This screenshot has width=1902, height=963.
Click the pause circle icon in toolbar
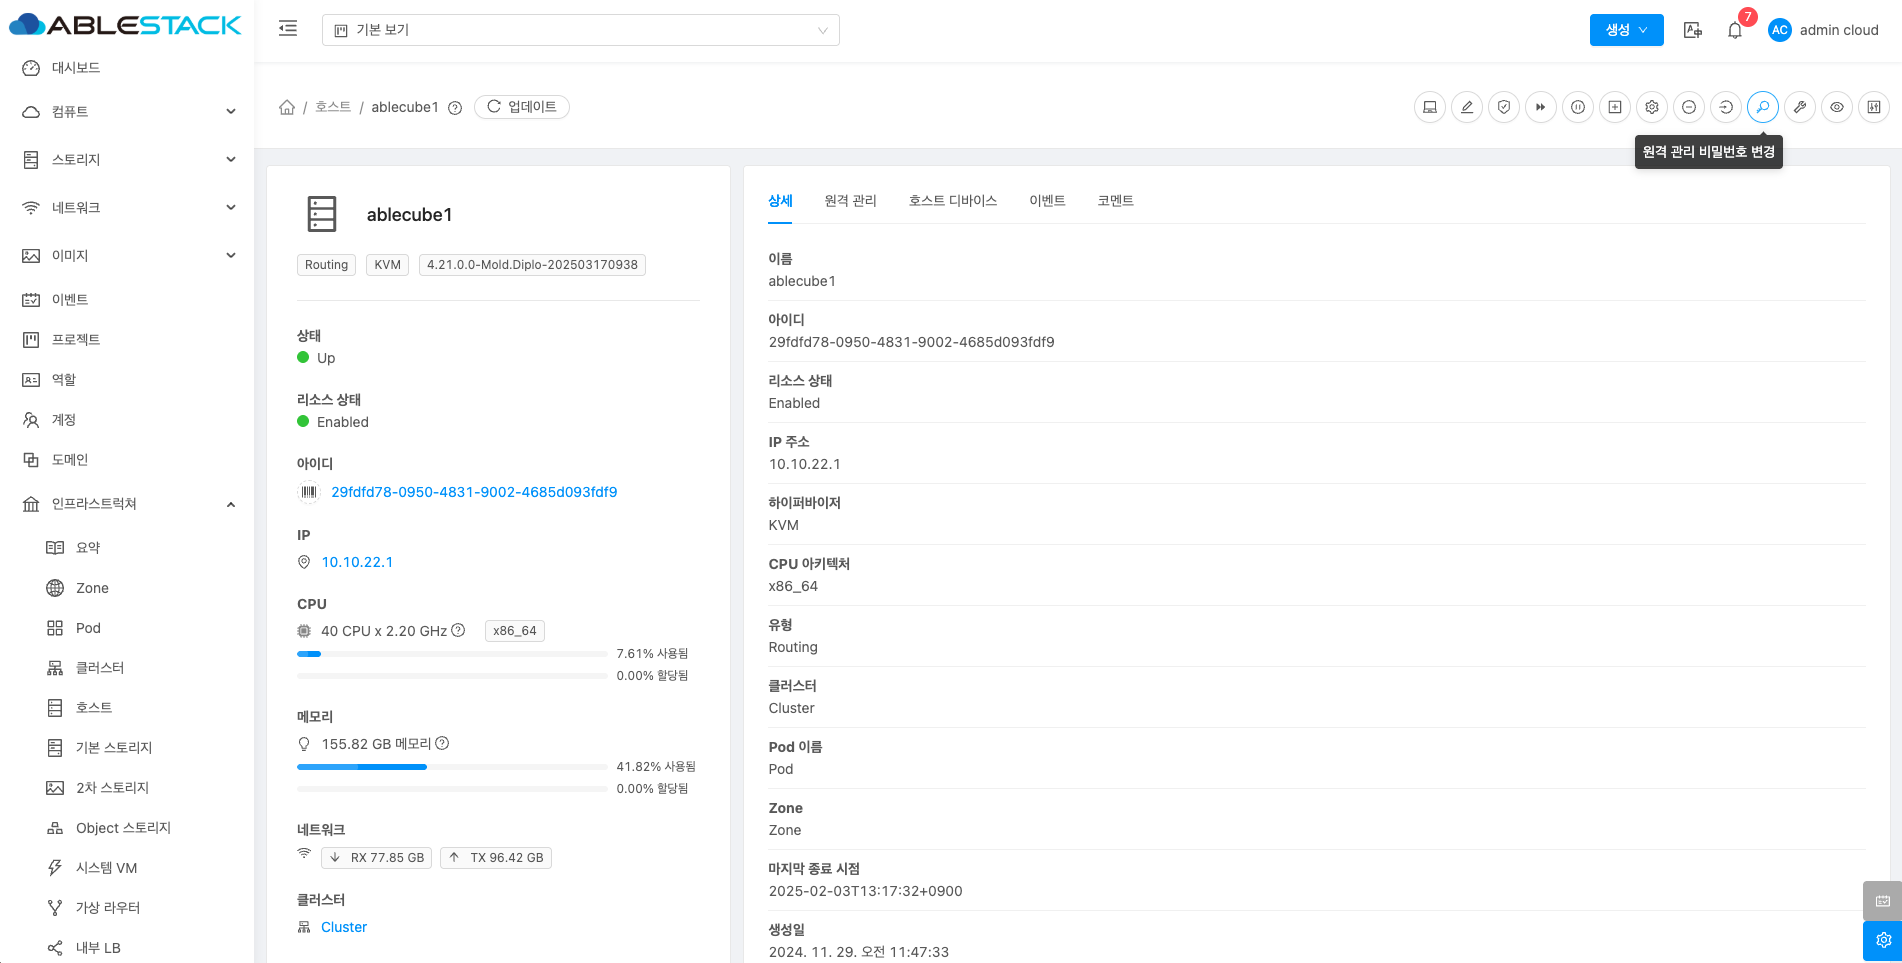click(x=1578, y=107)
